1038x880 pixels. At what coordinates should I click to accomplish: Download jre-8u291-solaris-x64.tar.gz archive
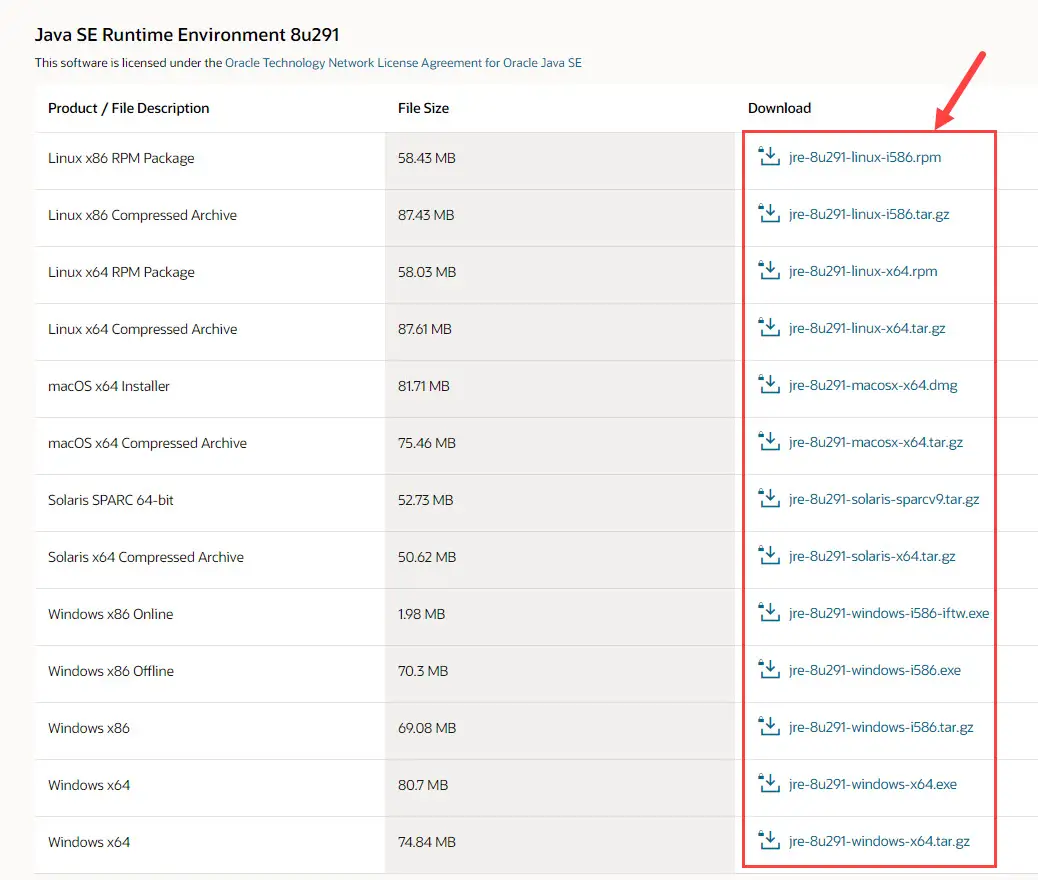point(871,556)
